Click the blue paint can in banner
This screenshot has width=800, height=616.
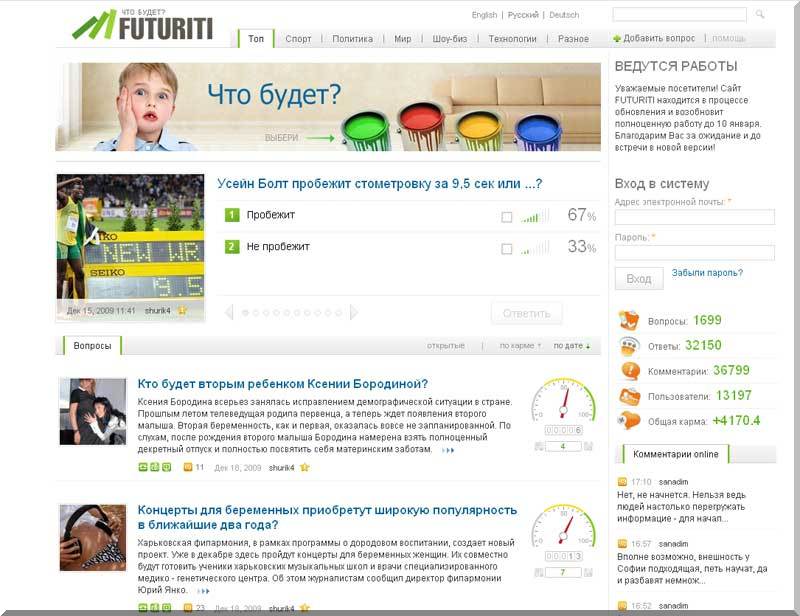coord(538,133)
